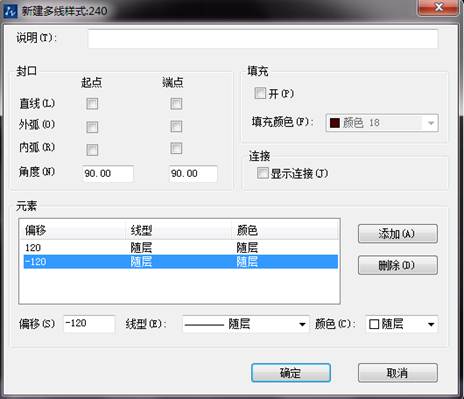This screenshot has height=399, width=464.
Task: Expand the 线型 dropdown
Action: 245,324
